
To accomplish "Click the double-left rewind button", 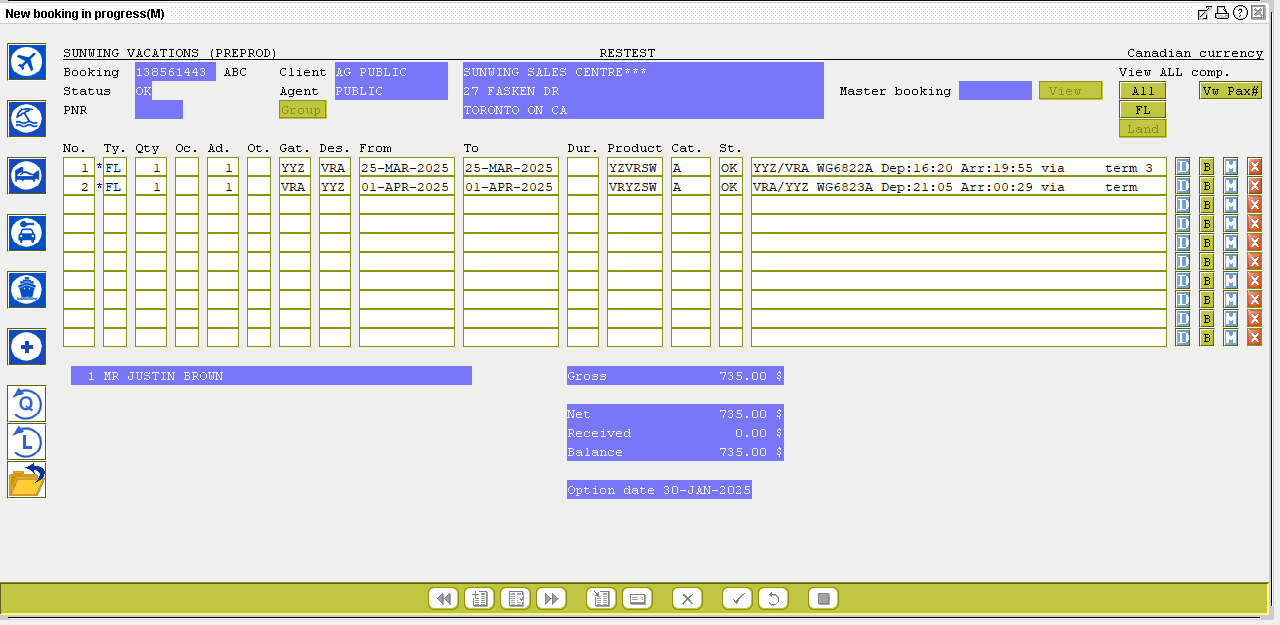I will pyautogui.click(x=443, y=599).
